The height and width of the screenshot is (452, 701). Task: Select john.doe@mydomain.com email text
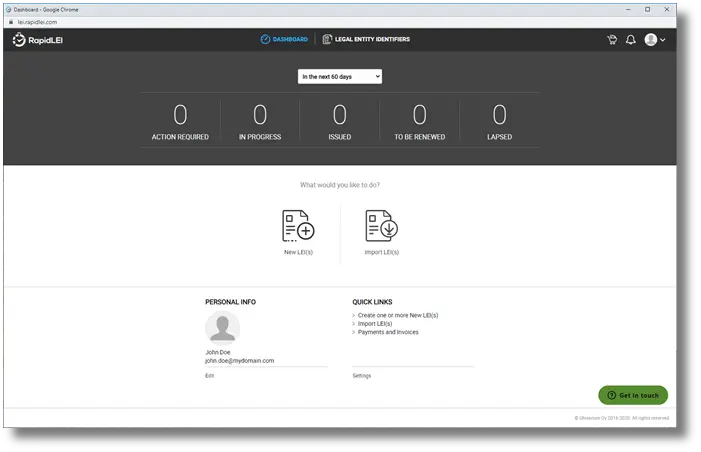[x=240, y=360]
